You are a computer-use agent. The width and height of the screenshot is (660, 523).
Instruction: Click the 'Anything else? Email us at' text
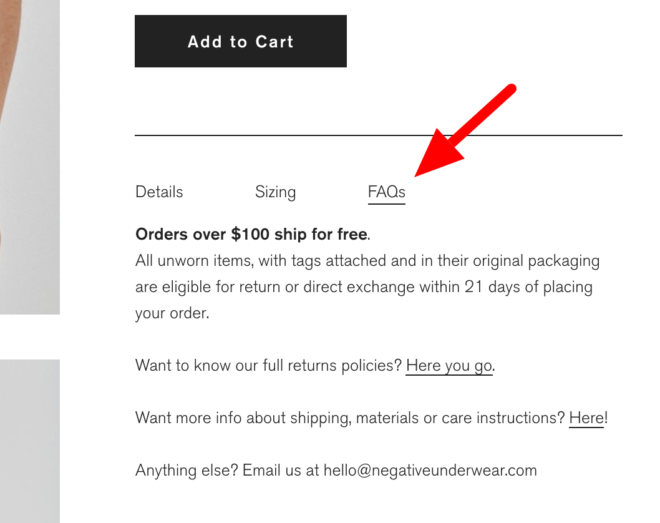tap(227, 470)
